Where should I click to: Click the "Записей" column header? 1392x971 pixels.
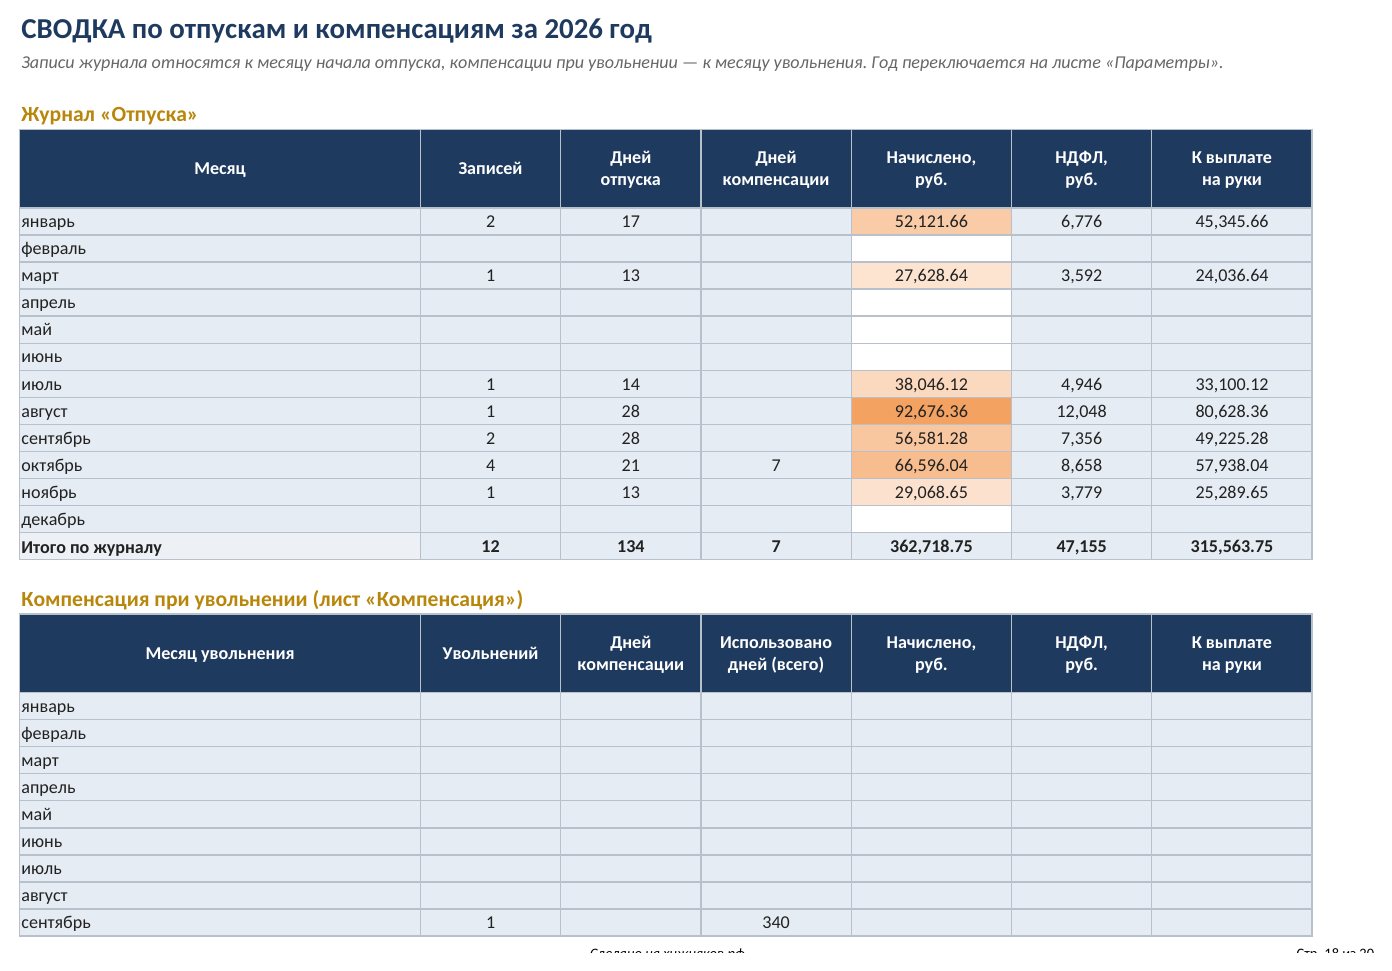tap(490, 168)
